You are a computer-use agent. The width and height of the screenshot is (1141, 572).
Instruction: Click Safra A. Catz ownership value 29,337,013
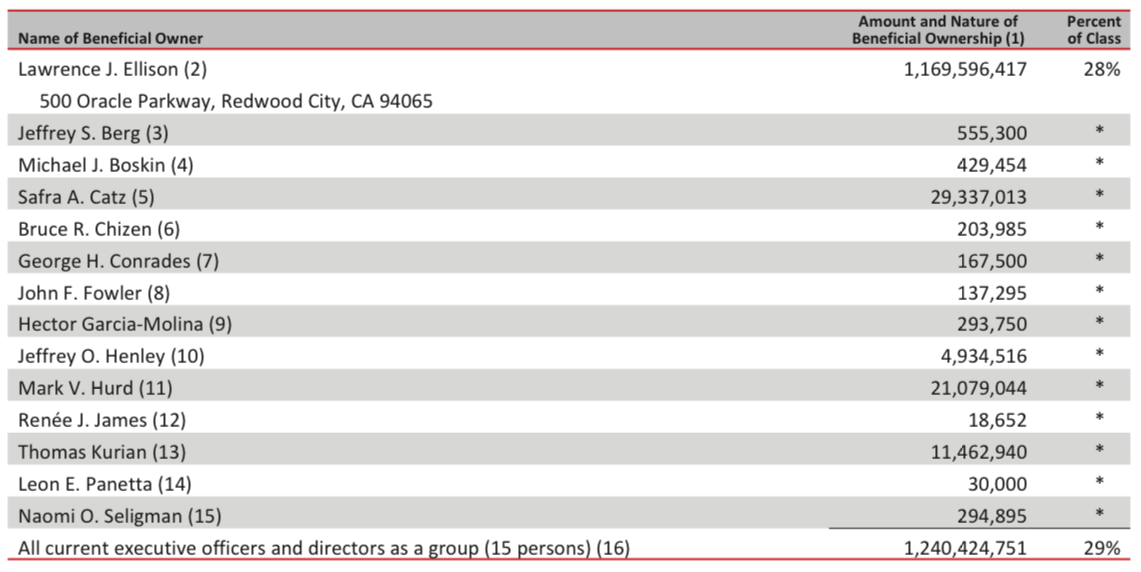(979, 197)
